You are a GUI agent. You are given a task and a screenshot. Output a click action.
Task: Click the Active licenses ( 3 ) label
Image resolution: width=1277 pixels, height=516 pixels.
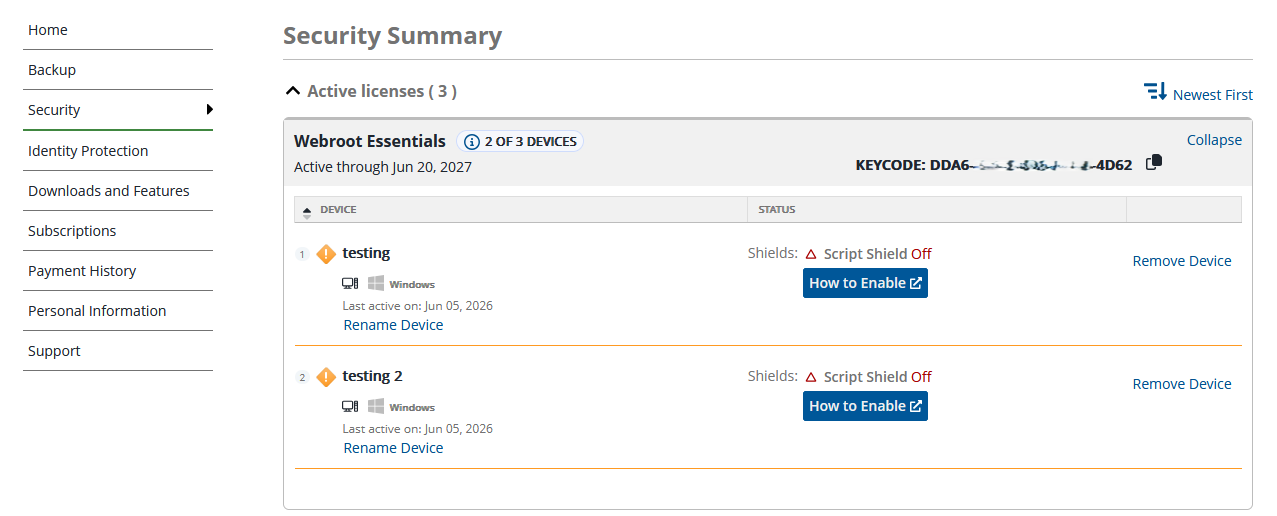point(382,91)
